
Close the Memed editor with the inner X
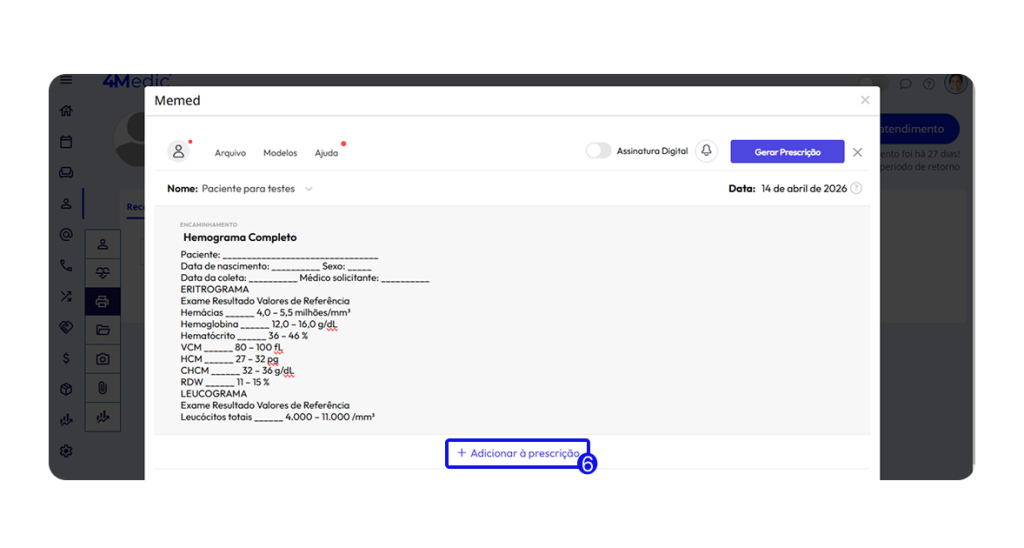click(857, 152)
